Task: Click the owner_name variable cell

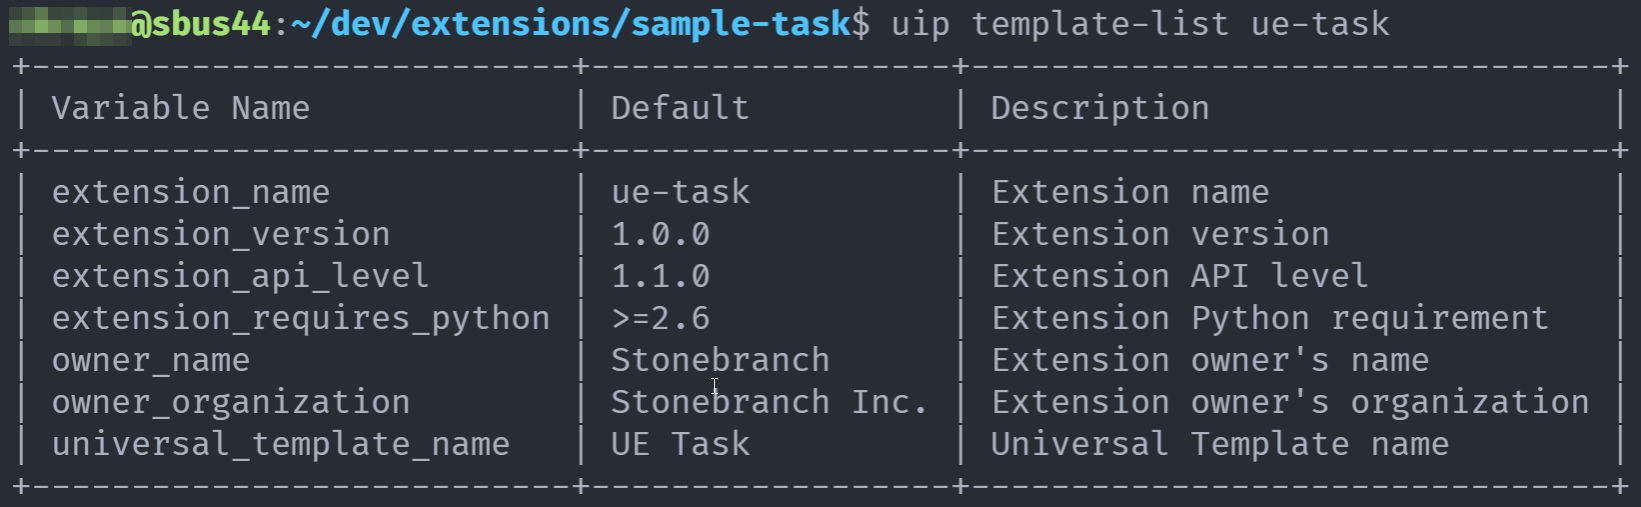Action: (x=150, y=360)
